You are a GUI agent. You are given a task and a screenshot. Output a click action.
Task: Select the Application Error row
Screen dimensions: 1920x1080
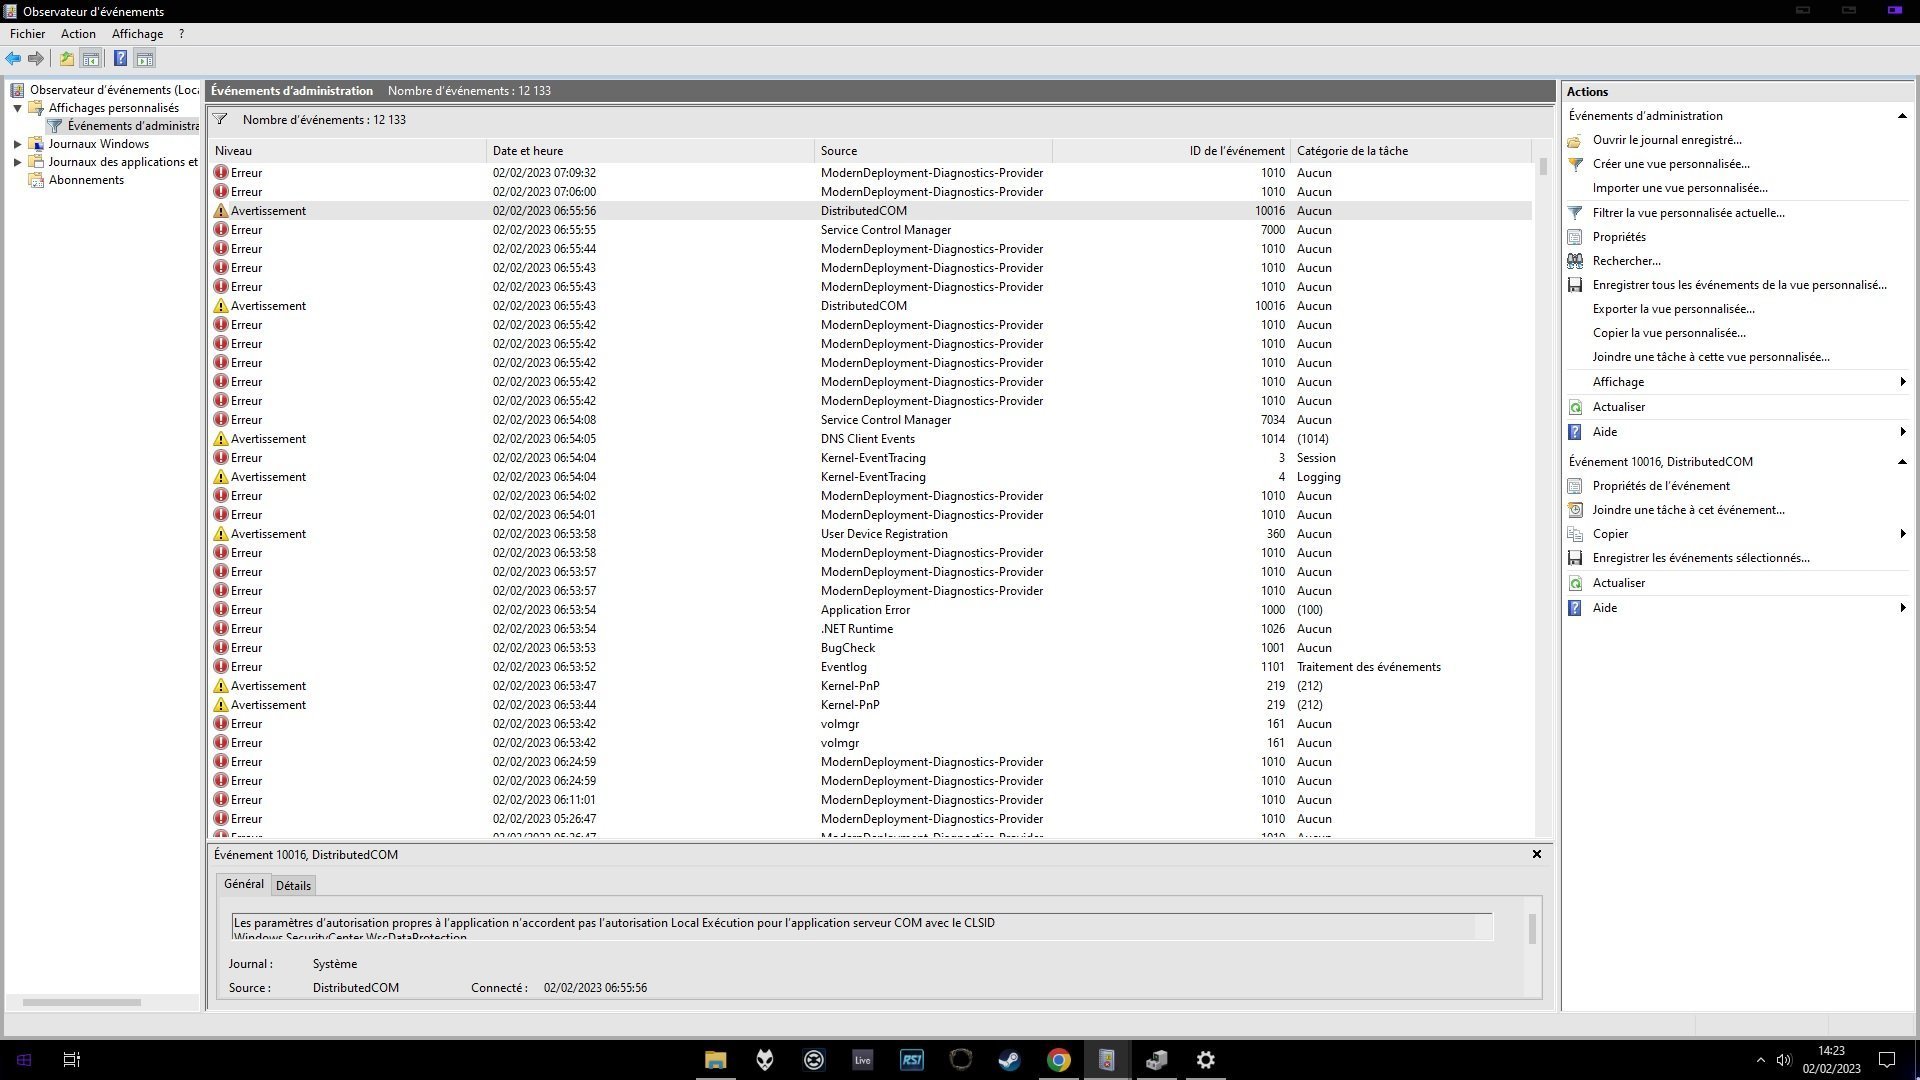[870, 610]
